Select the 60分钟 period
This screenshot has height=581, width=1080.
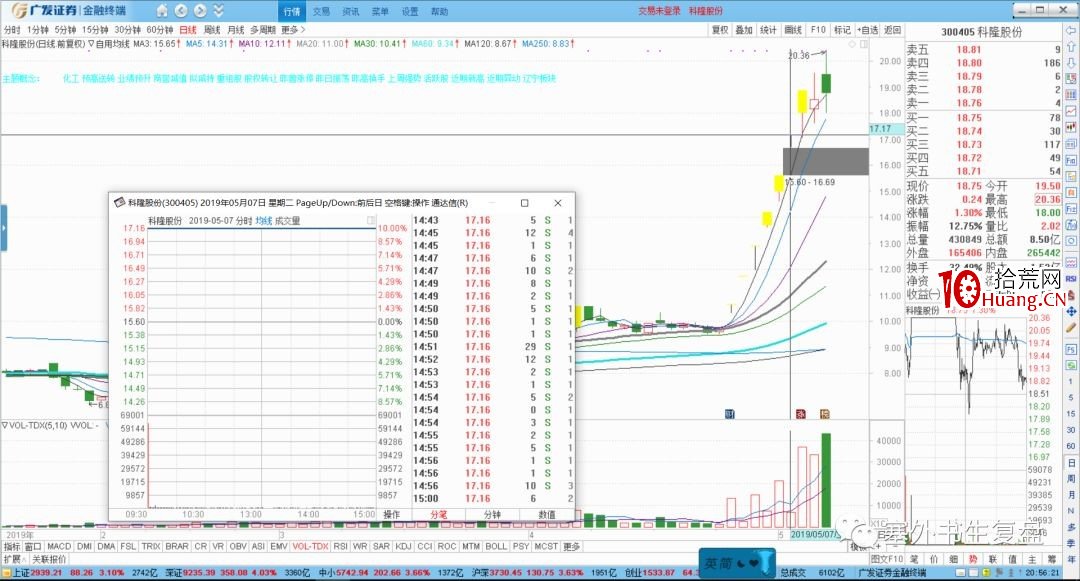160,30
